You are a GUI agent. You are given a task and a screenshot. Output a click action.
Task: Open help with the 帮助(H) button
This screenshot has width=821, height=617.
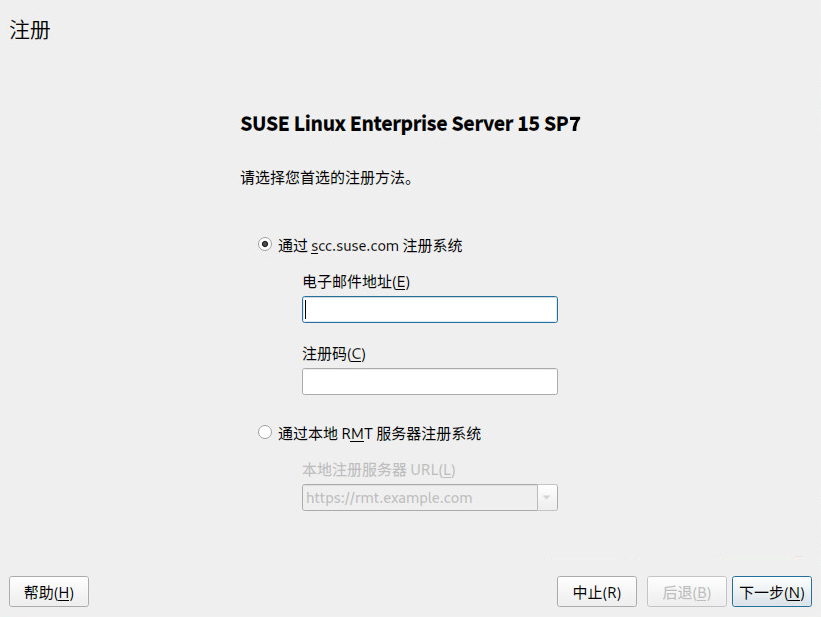tap(49, 592)
